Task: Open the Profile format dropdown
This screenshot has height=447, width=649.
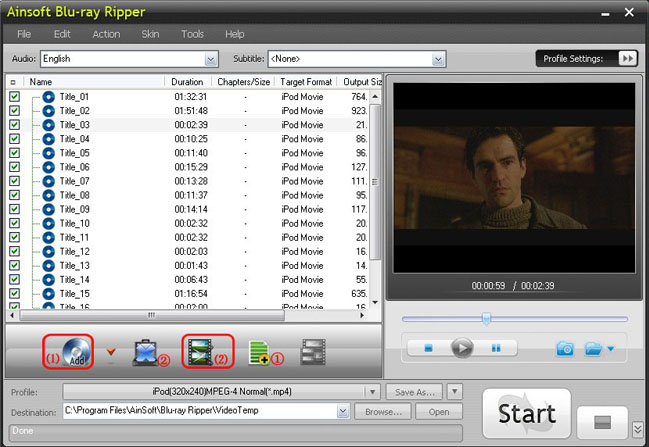Action: click(x=373, y=391)
